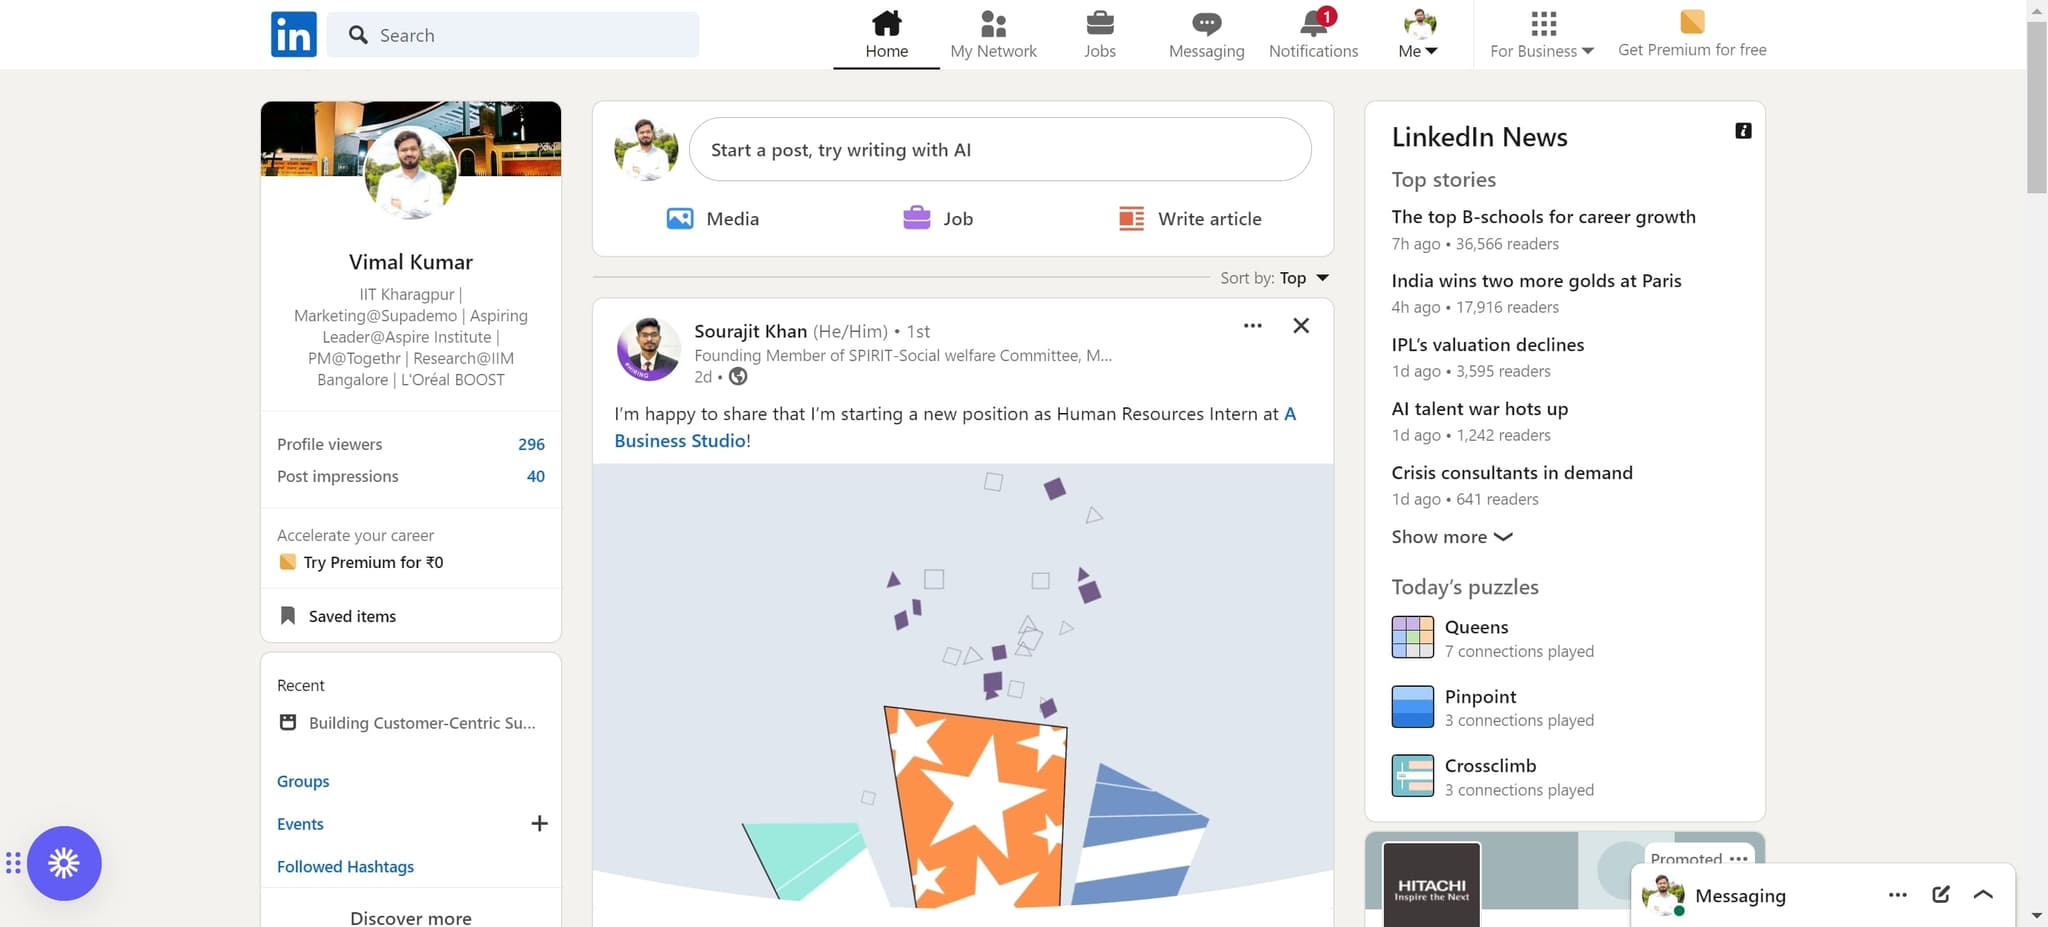This screenshot has height=927, width=2048.
Task: Open the purple floating extension button
Action: coord(64,863)
